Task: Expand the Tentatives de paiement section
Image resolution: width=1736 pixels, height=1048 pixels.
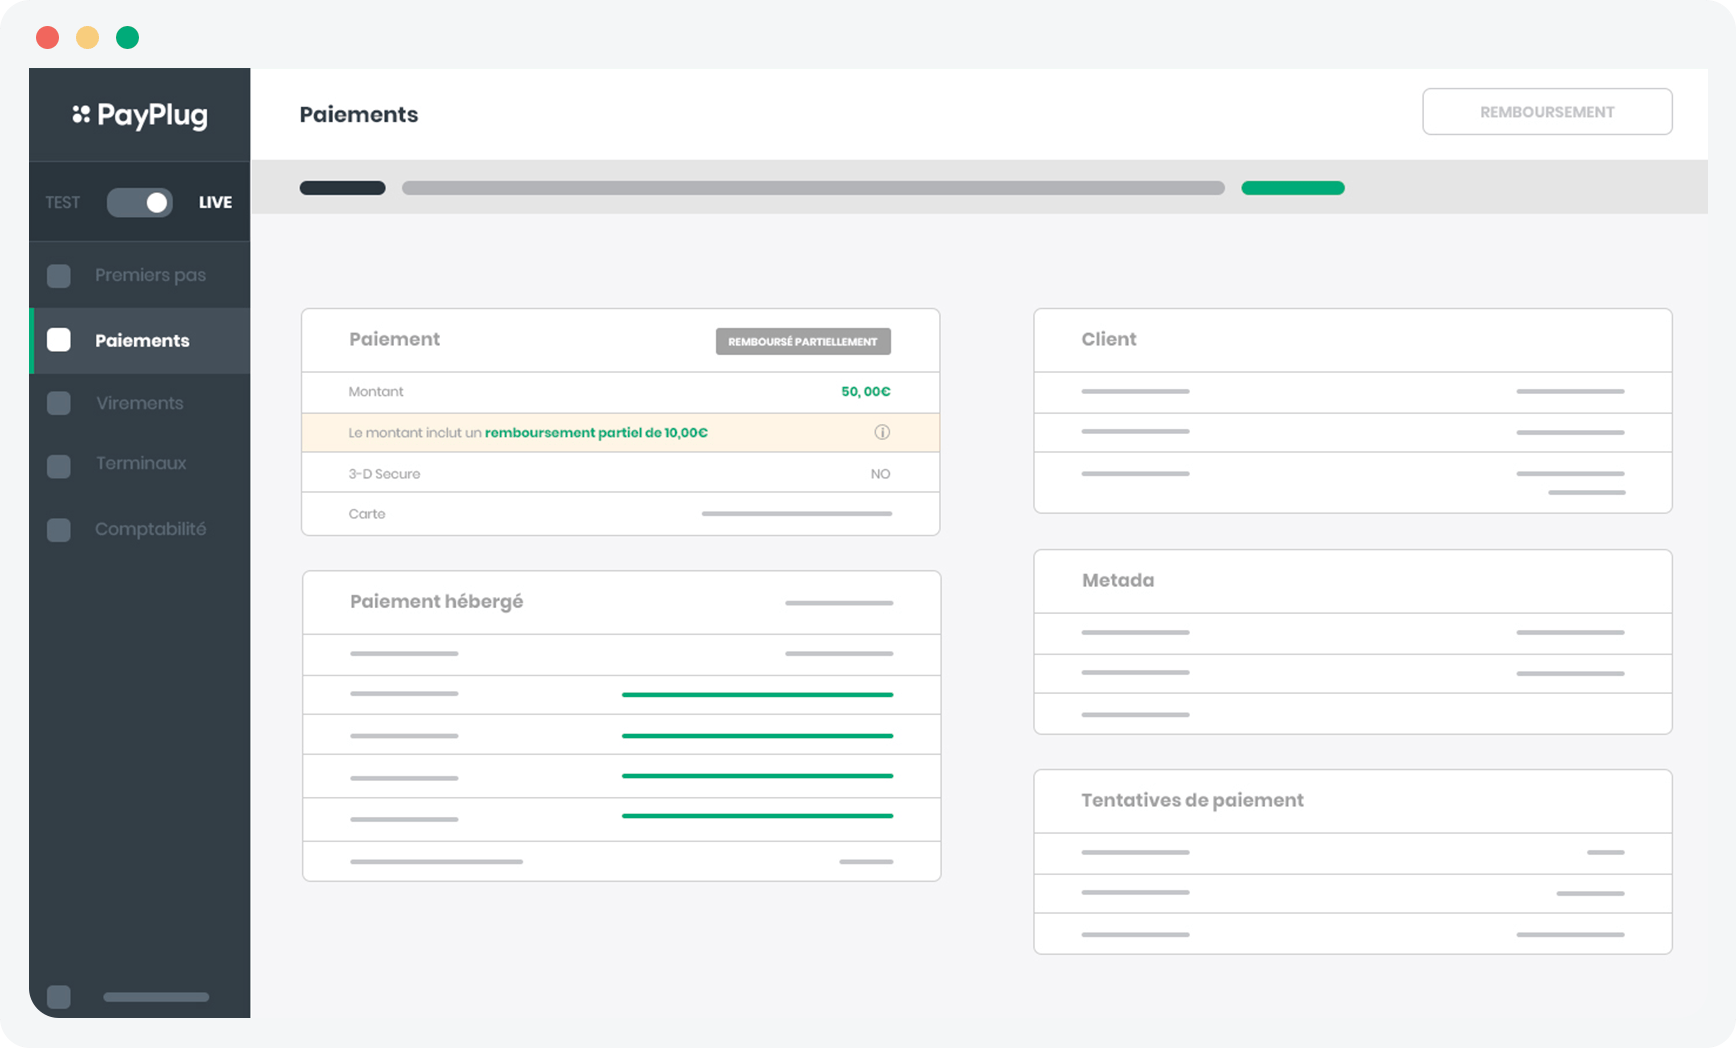Action: tap(1191, 800)
